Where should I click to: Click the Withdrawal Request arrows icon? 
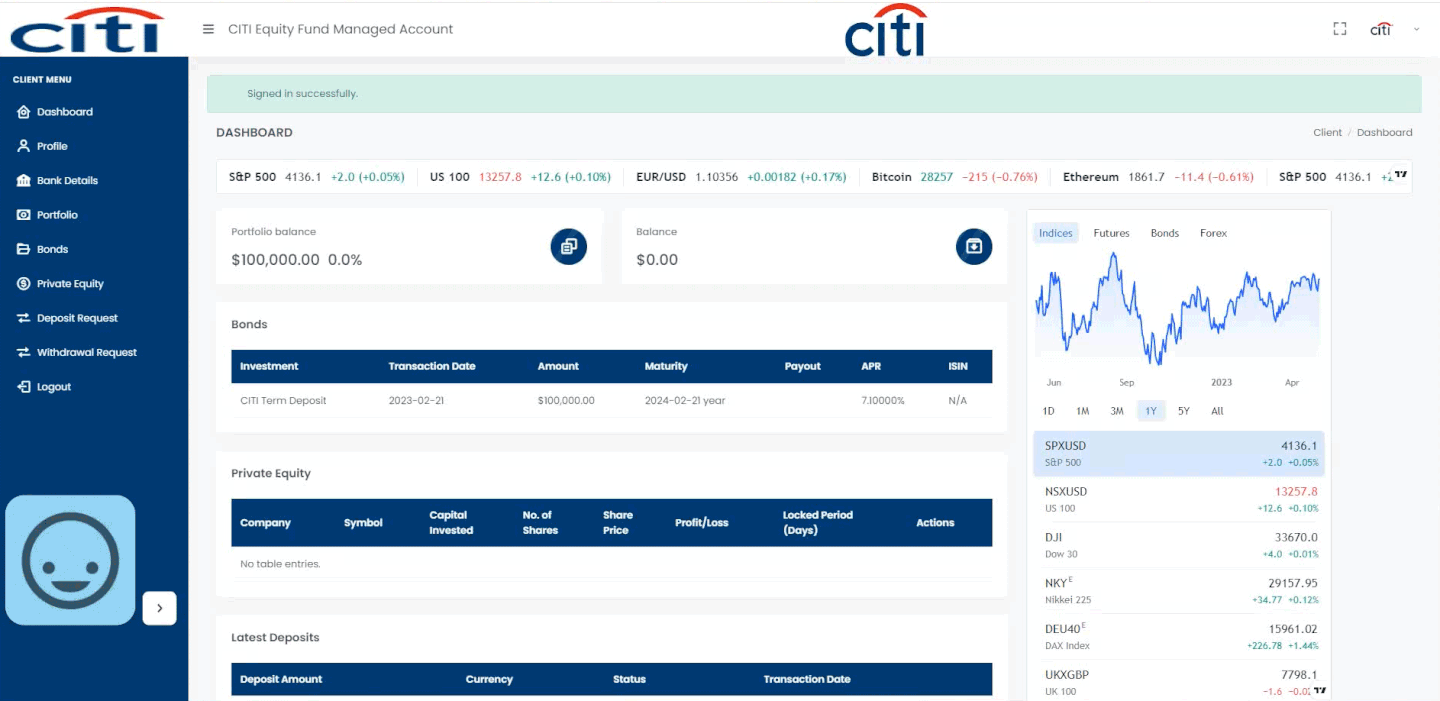pos(24,353)
